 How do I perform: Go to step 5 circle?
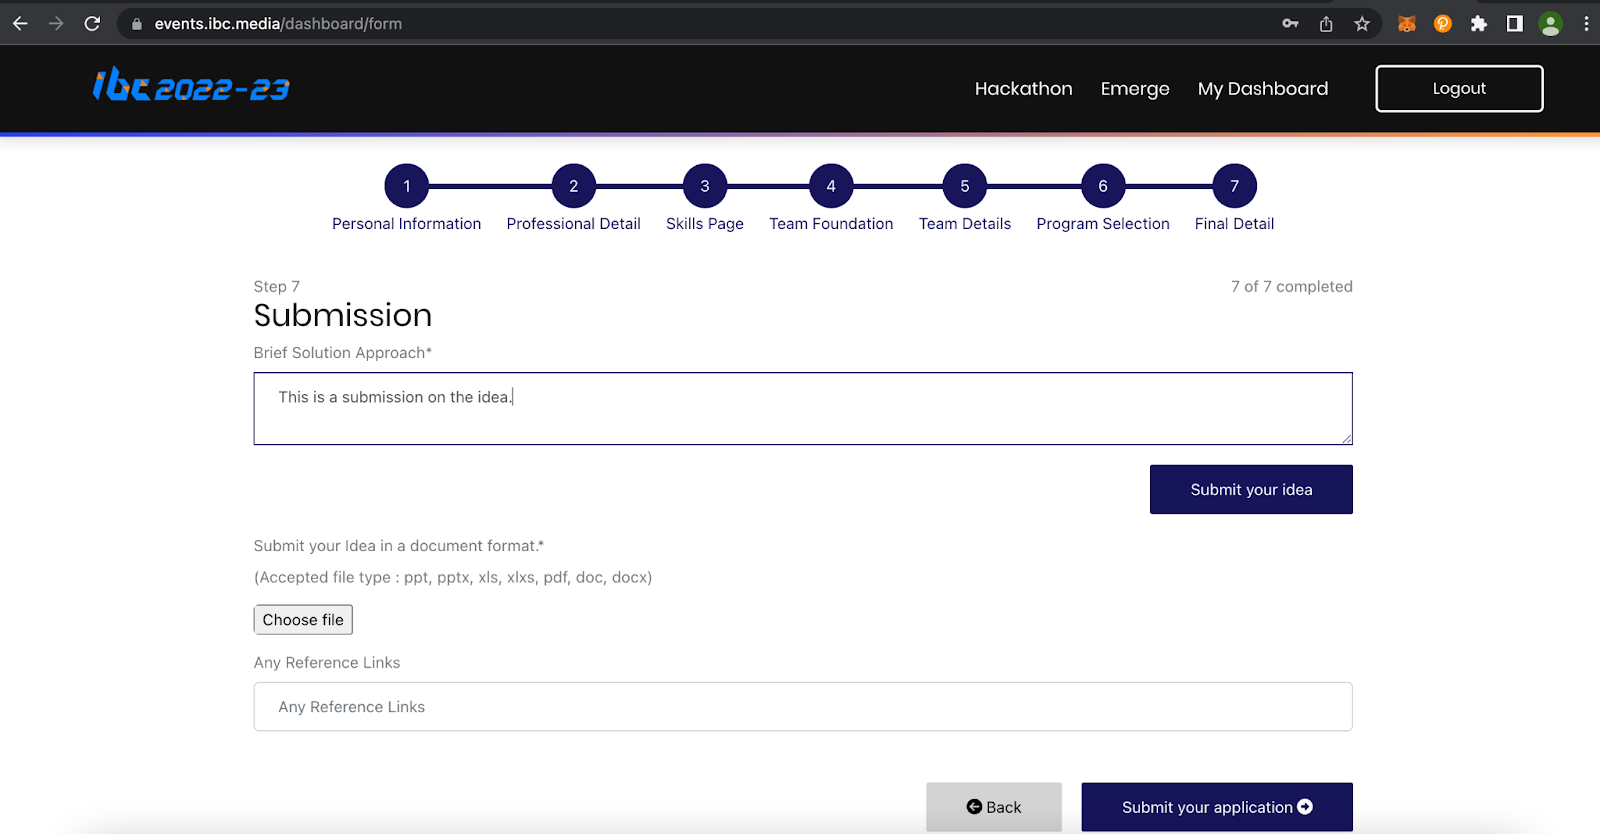coord(965,186)
